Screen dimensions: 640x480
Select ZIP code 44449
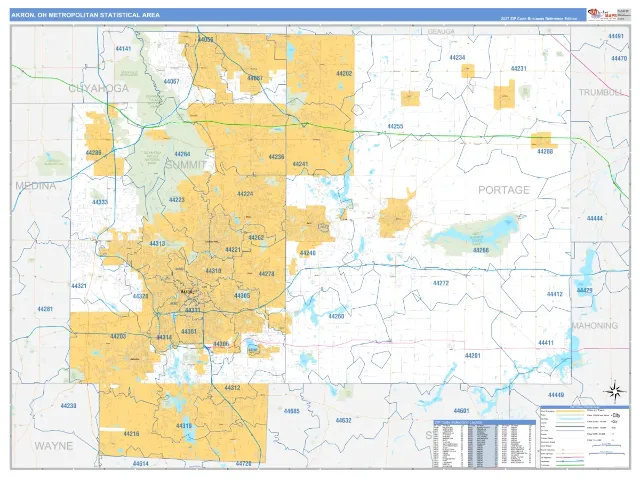click(556, 395)
